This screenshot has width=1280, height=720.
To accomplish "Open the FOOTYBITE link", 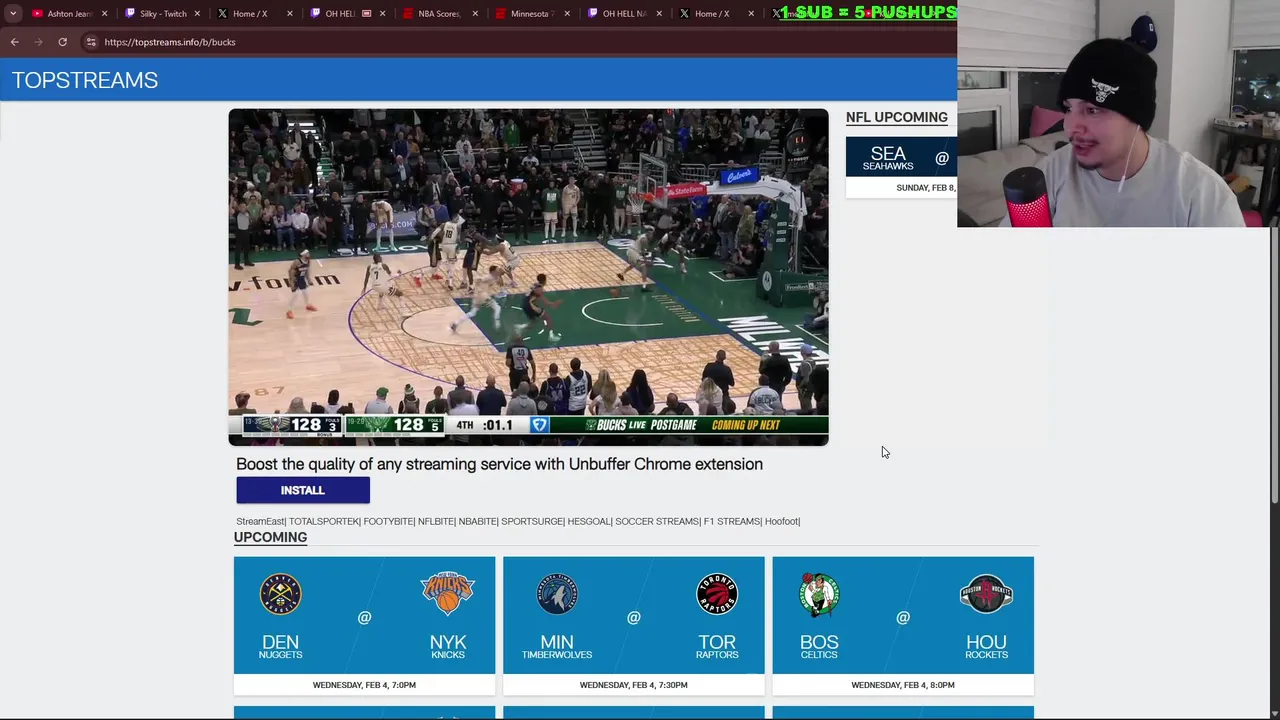I will (388, 521).
